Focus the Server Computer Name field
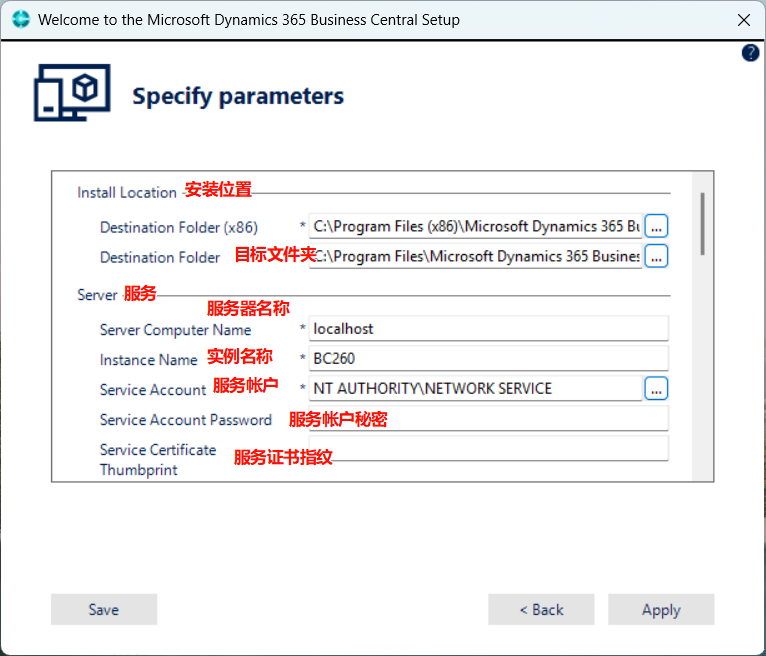 click(489, 329)
